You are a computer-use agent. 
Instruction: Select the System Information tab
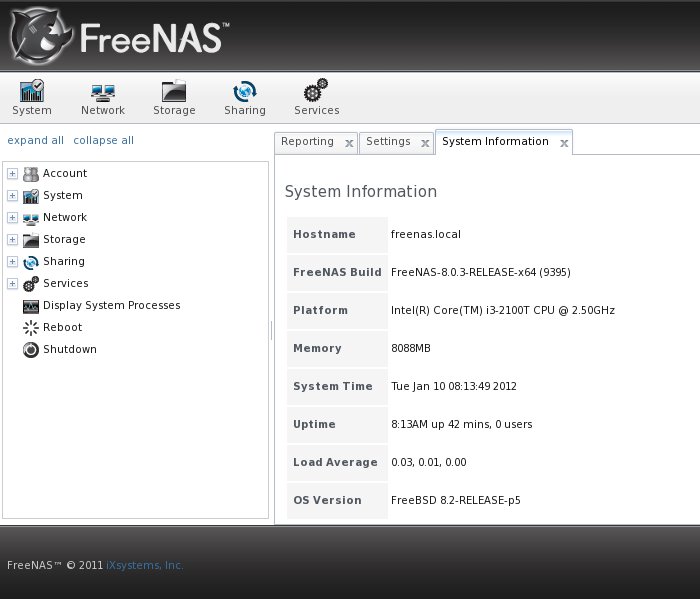pos(495,141)
